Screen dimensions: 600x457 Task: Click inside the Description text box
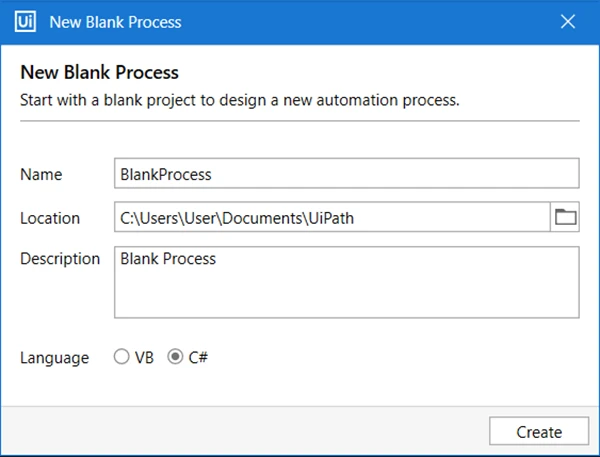[x=347, y=282]
